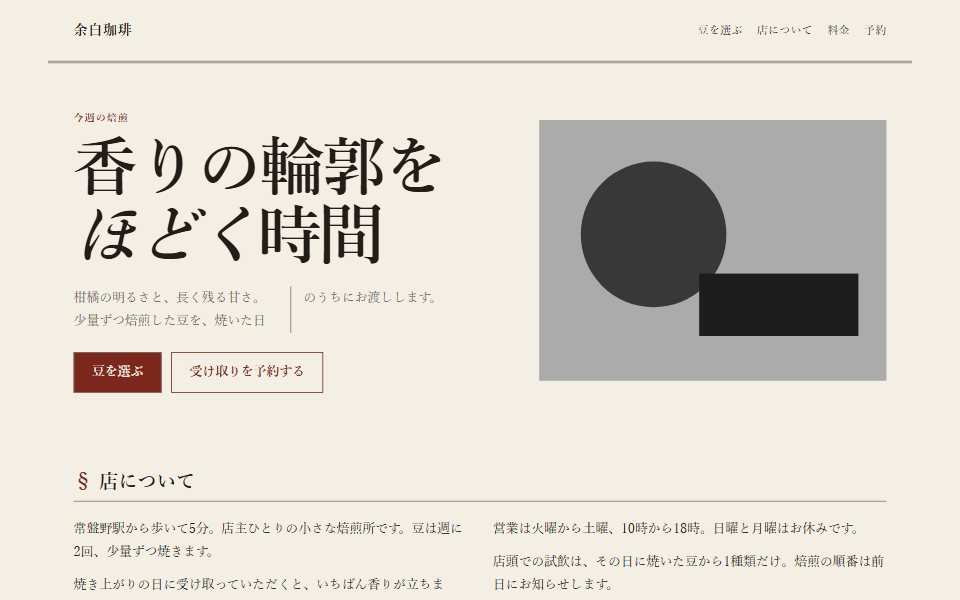Open 店について navigation item
This screenshot has height=600, width=960.
pos(784,30)
